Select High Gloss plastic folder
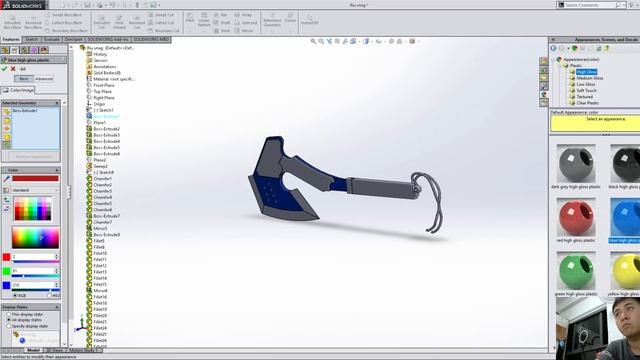The height and width of the screenshot is (360, 640). click(x=587, y=72)
